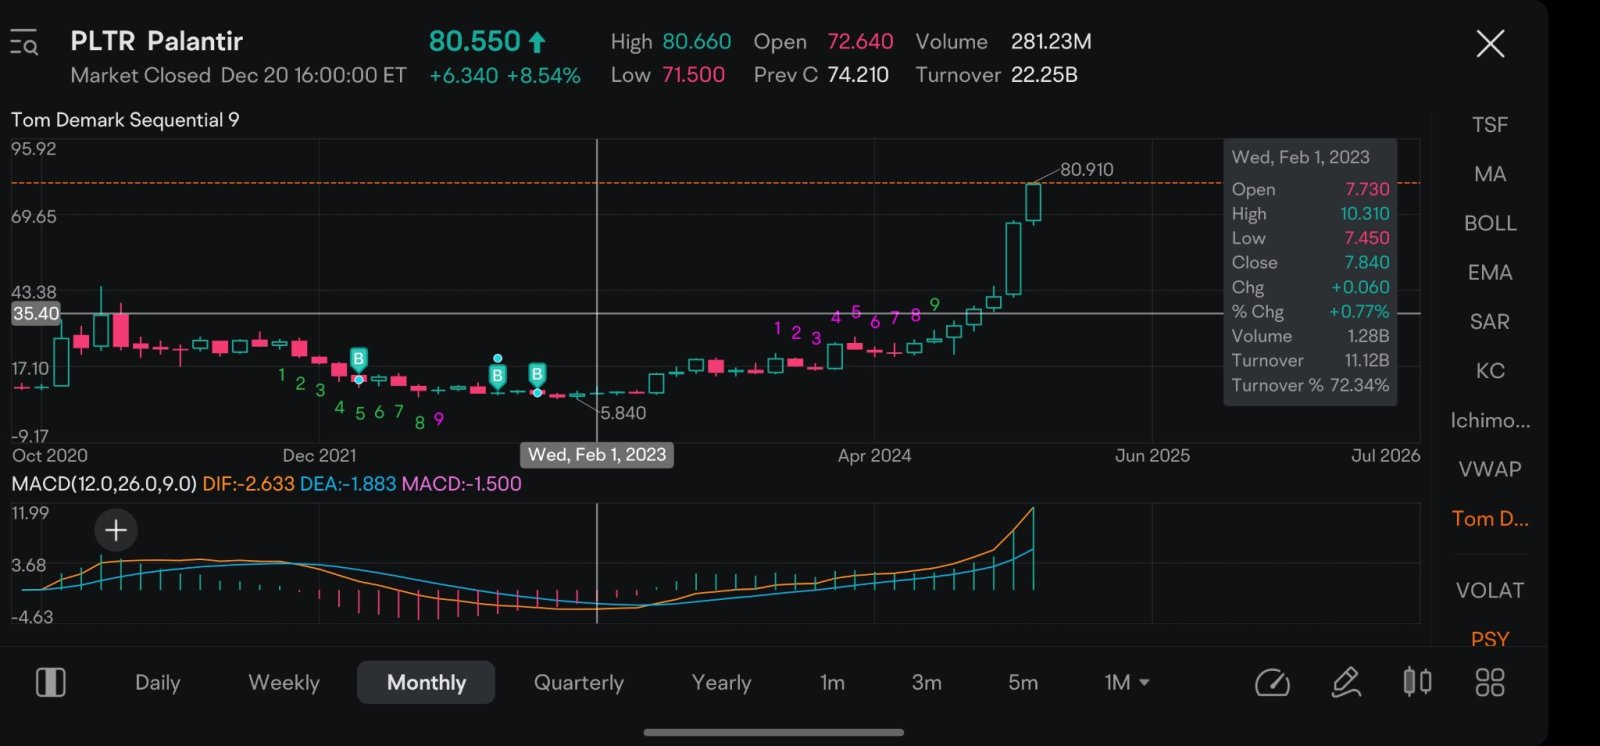Click the Market Closed Dec 20 status text

click(x=238, y=76)
